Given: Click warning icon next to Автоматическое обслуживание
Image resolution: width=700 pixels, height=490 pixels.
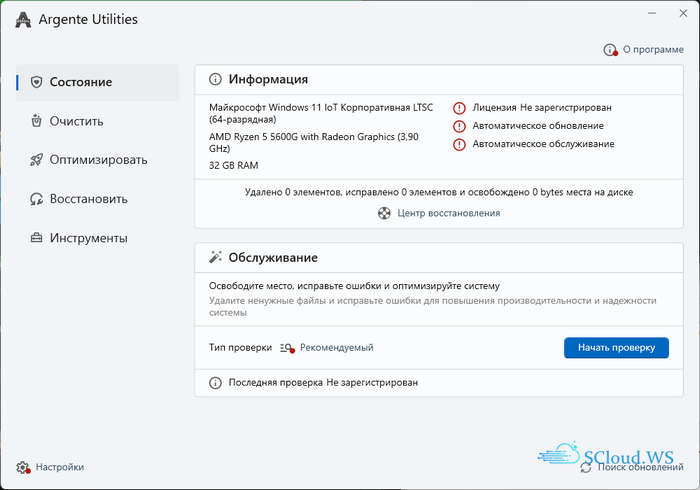Looking at the screenshot, I should pos(459,145).
